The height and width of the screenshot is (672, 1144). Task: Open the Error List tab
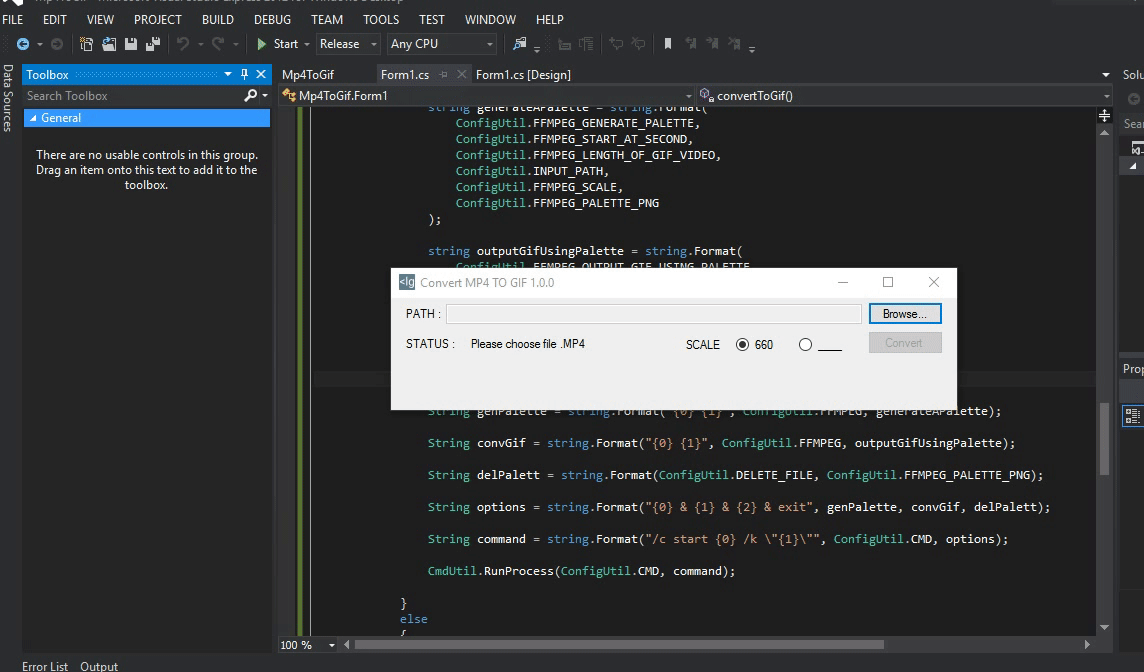coord(45,666)
